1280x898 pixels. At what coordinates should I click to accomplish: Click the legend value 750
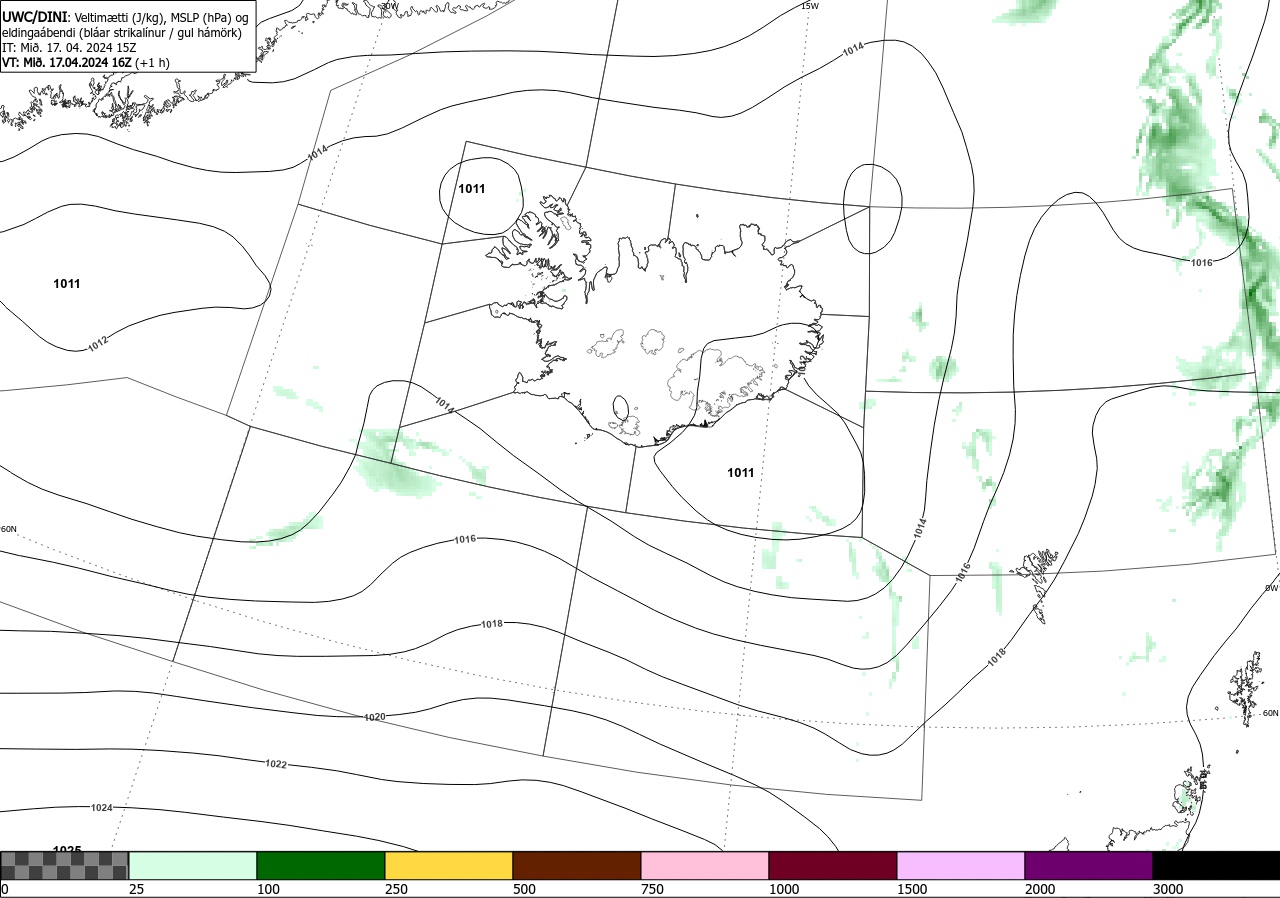click(x=652, y=889)
